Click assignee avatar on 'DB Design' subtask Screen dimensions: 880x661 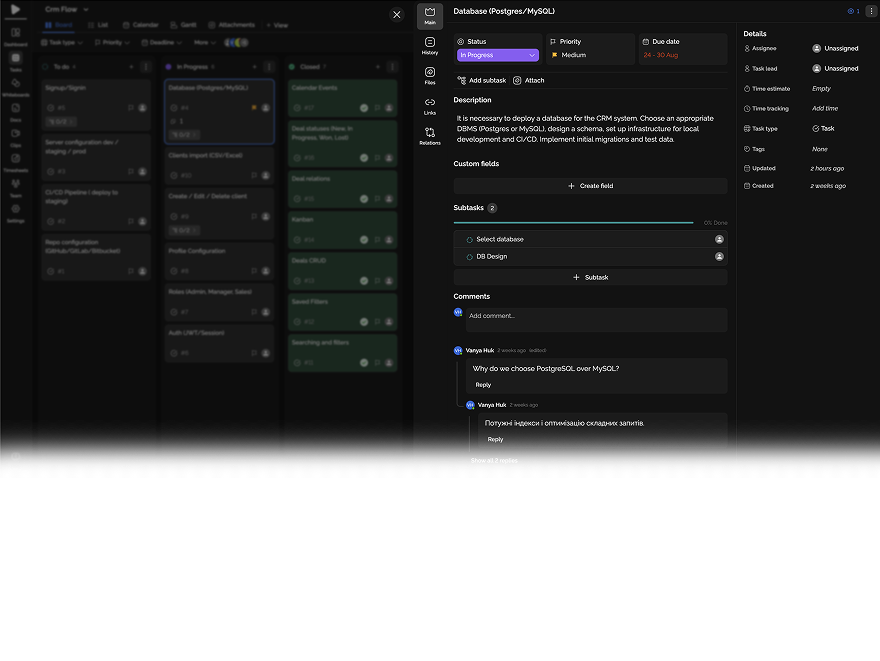(x=719, y=257)
